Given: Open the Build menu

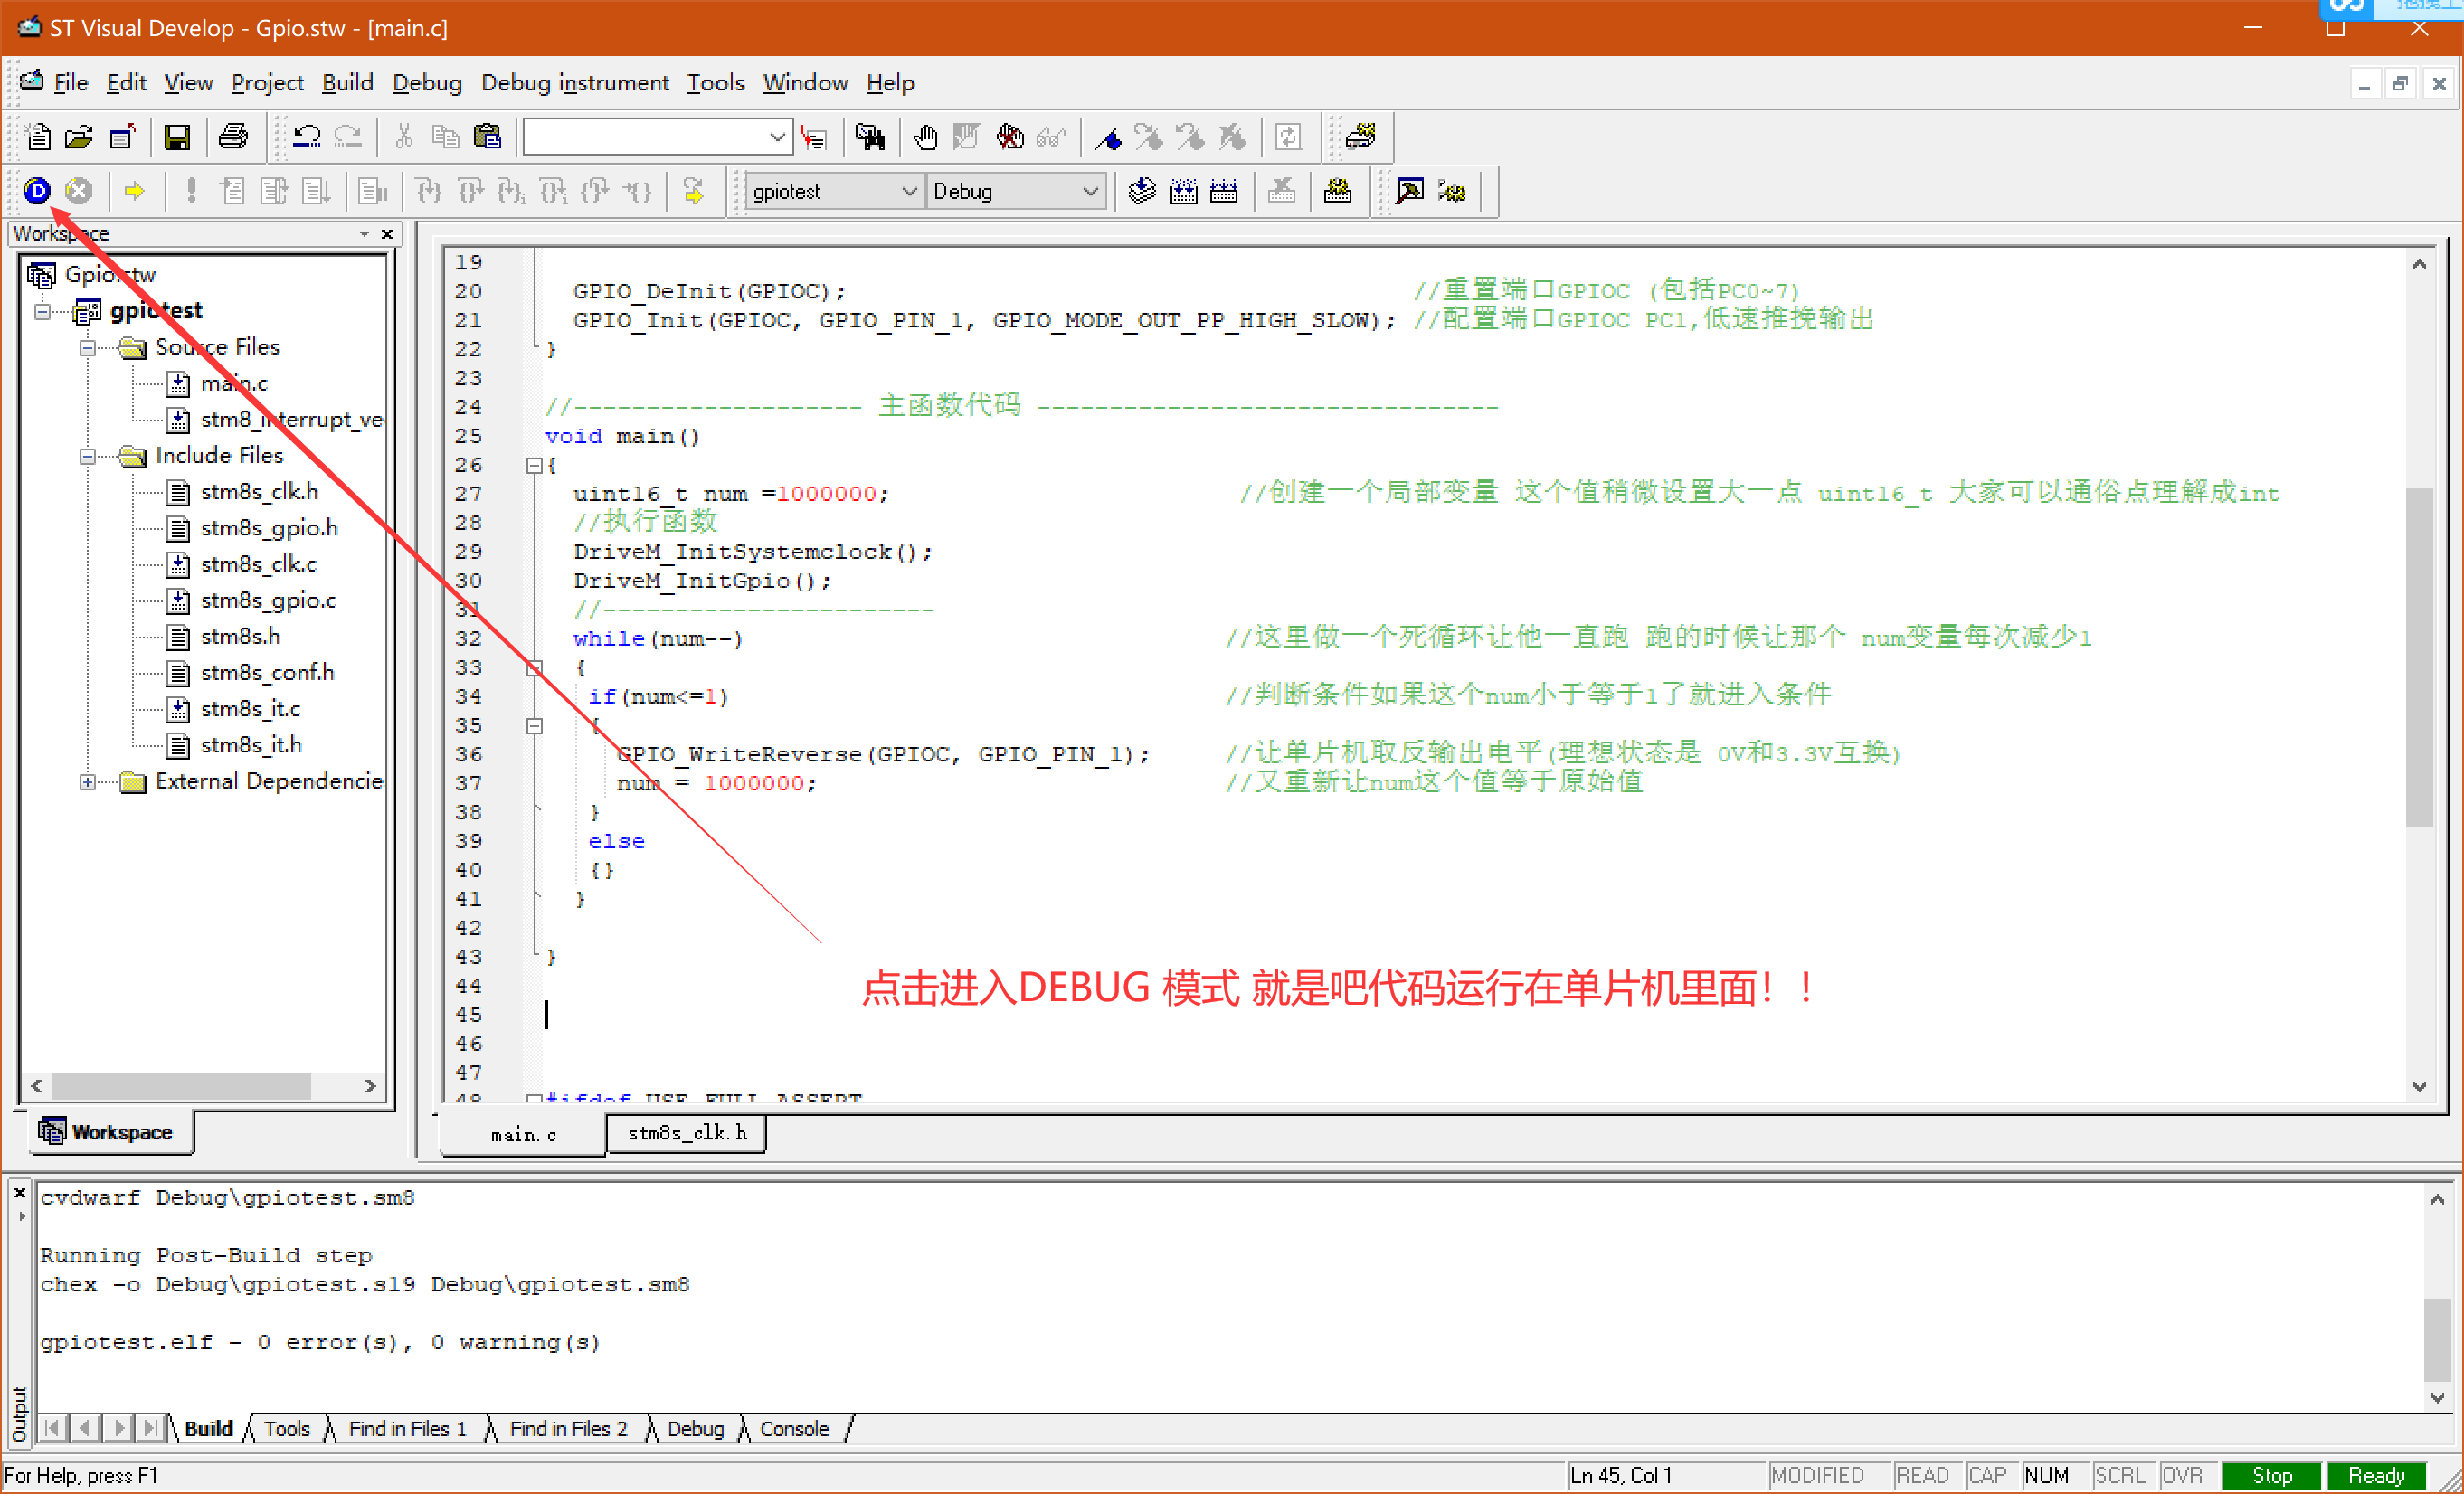Looking at the screenshot, I should [x=346, y=81].
